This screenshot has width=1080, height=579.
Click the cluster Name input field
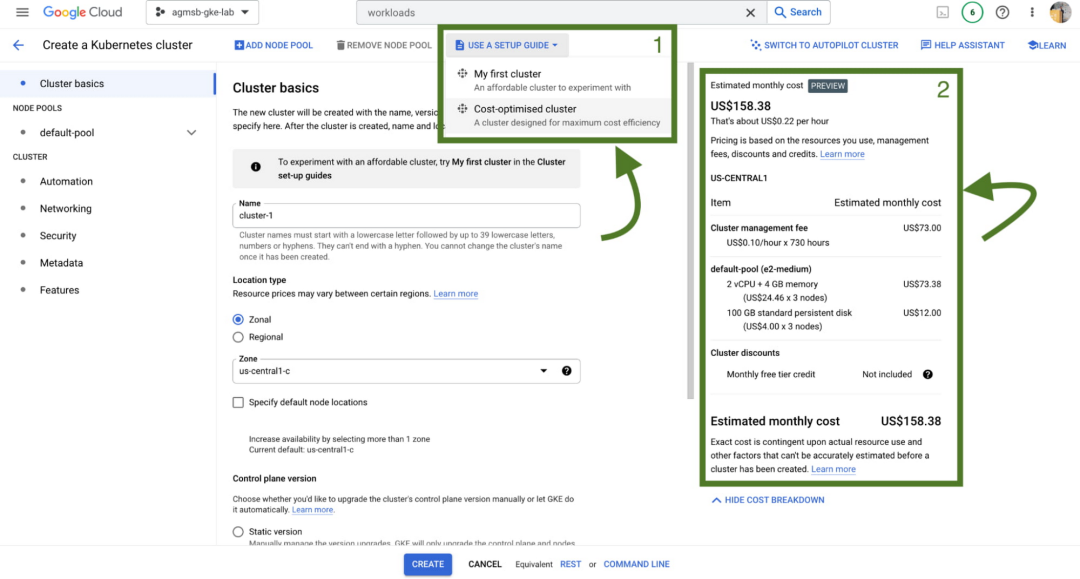406,215
